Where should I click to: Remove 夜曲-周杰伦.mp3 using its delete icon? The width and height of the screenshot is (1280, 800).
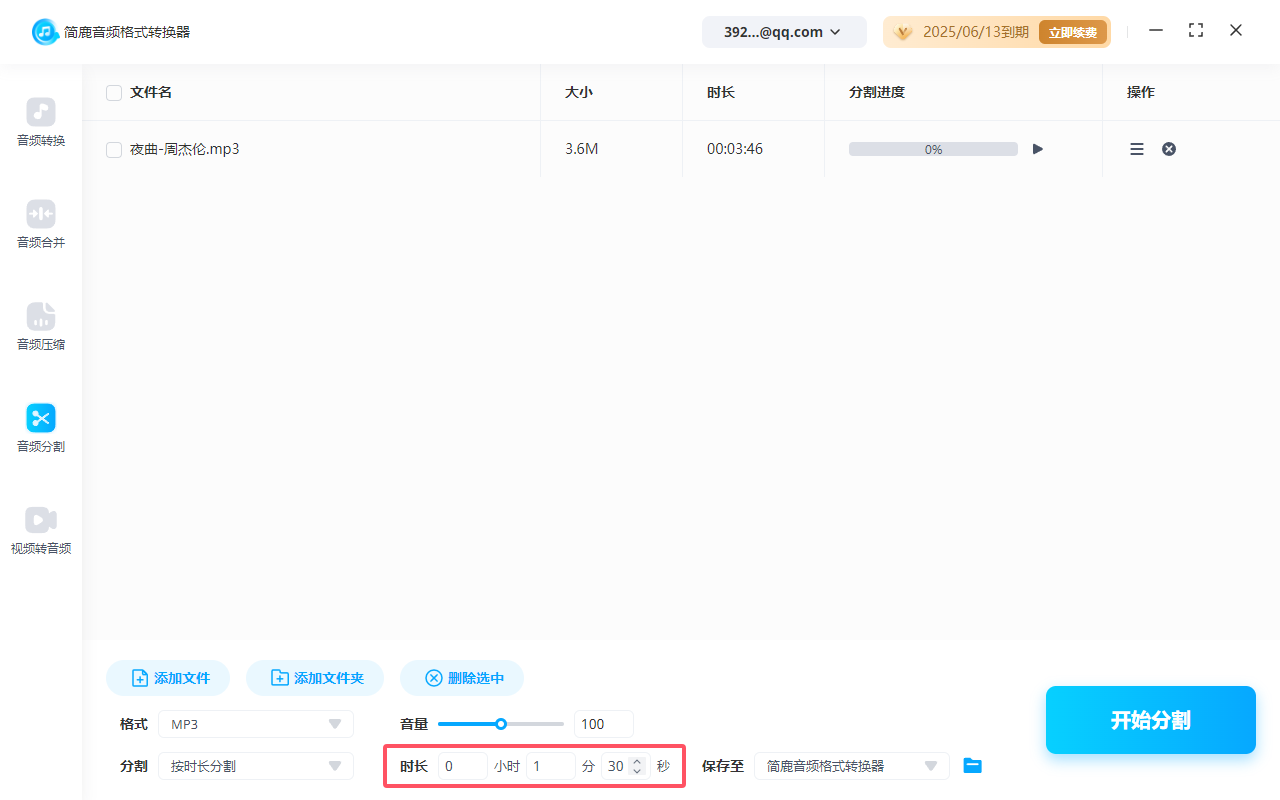1169,148
